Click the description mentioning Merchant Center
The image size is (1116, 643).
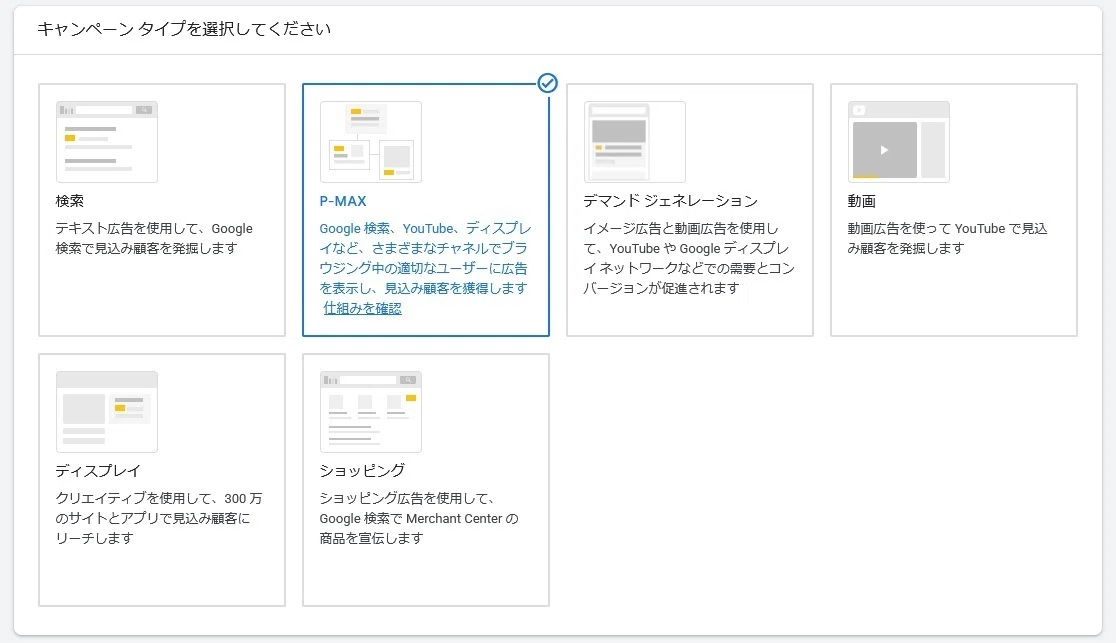pos(419,518)
